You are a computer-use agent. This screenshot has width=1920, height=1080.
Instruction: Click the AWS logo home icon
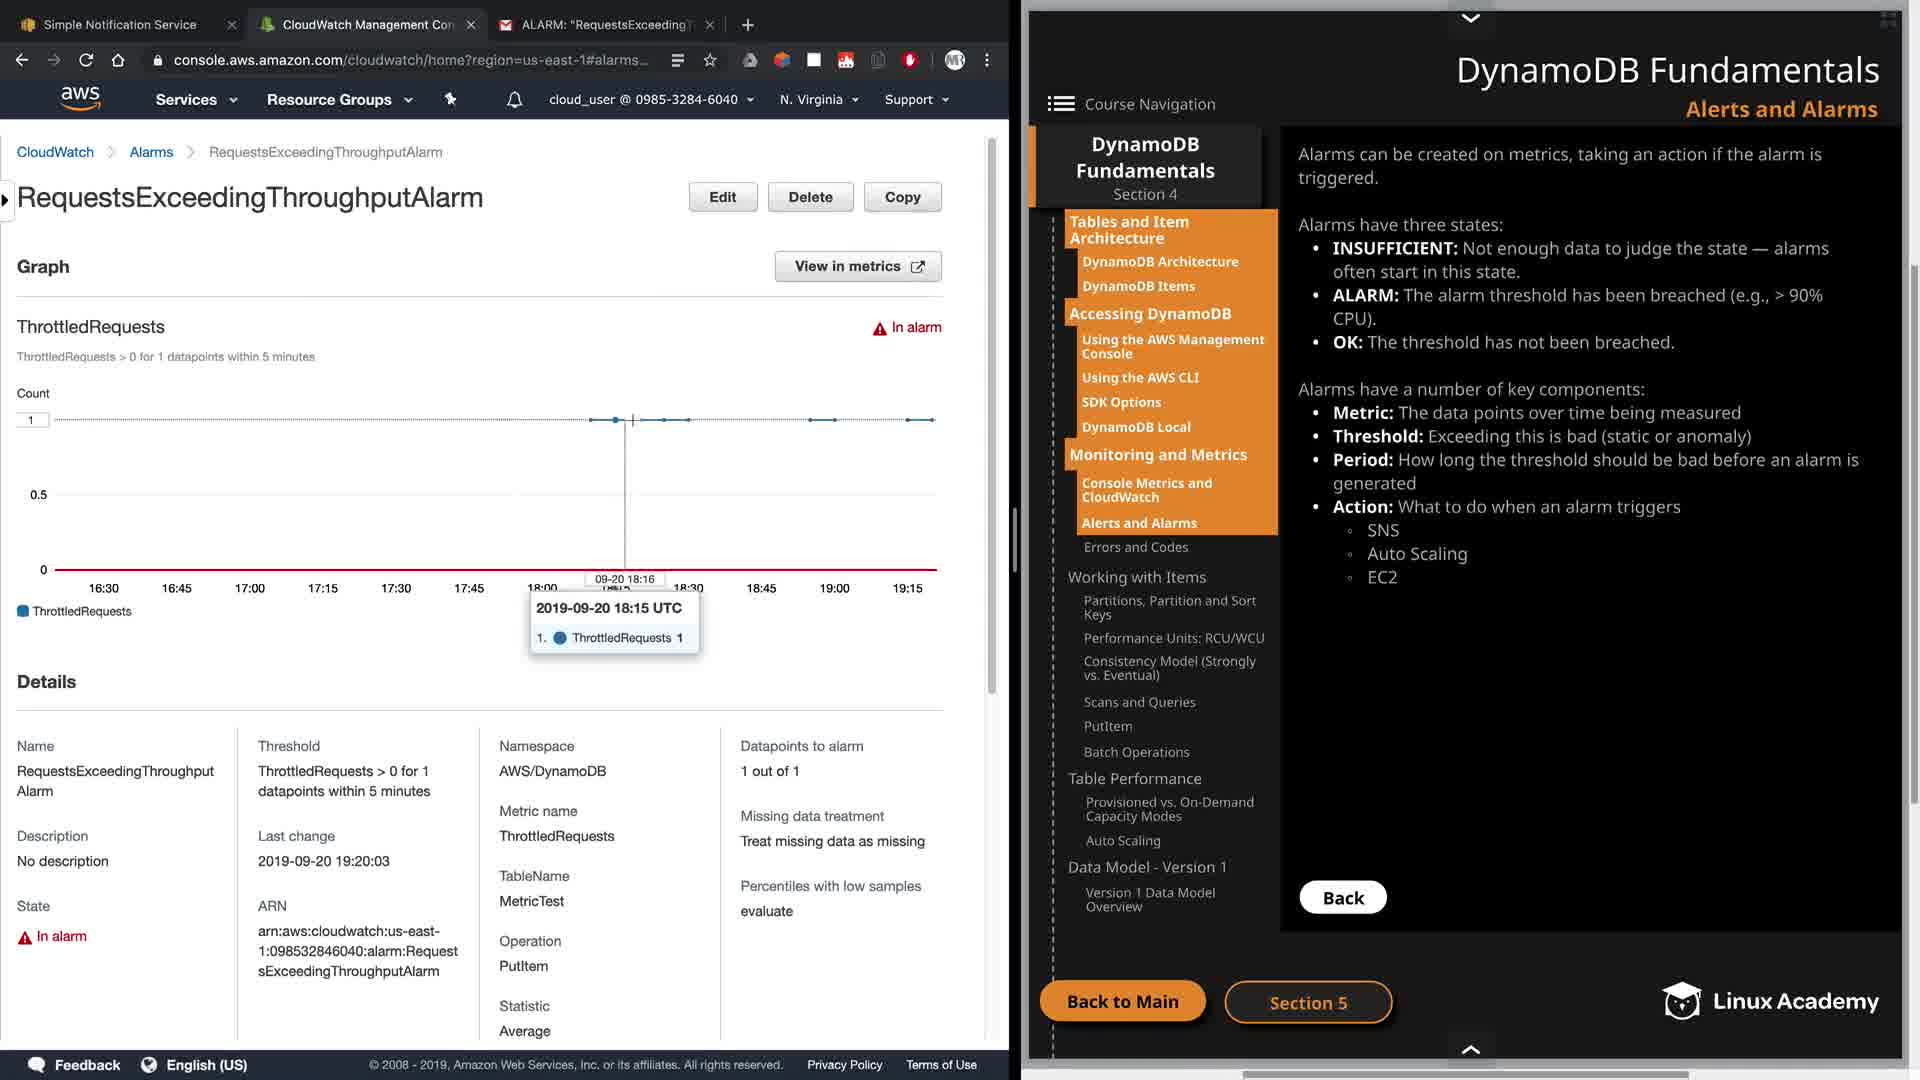click(x=80, y=98)
